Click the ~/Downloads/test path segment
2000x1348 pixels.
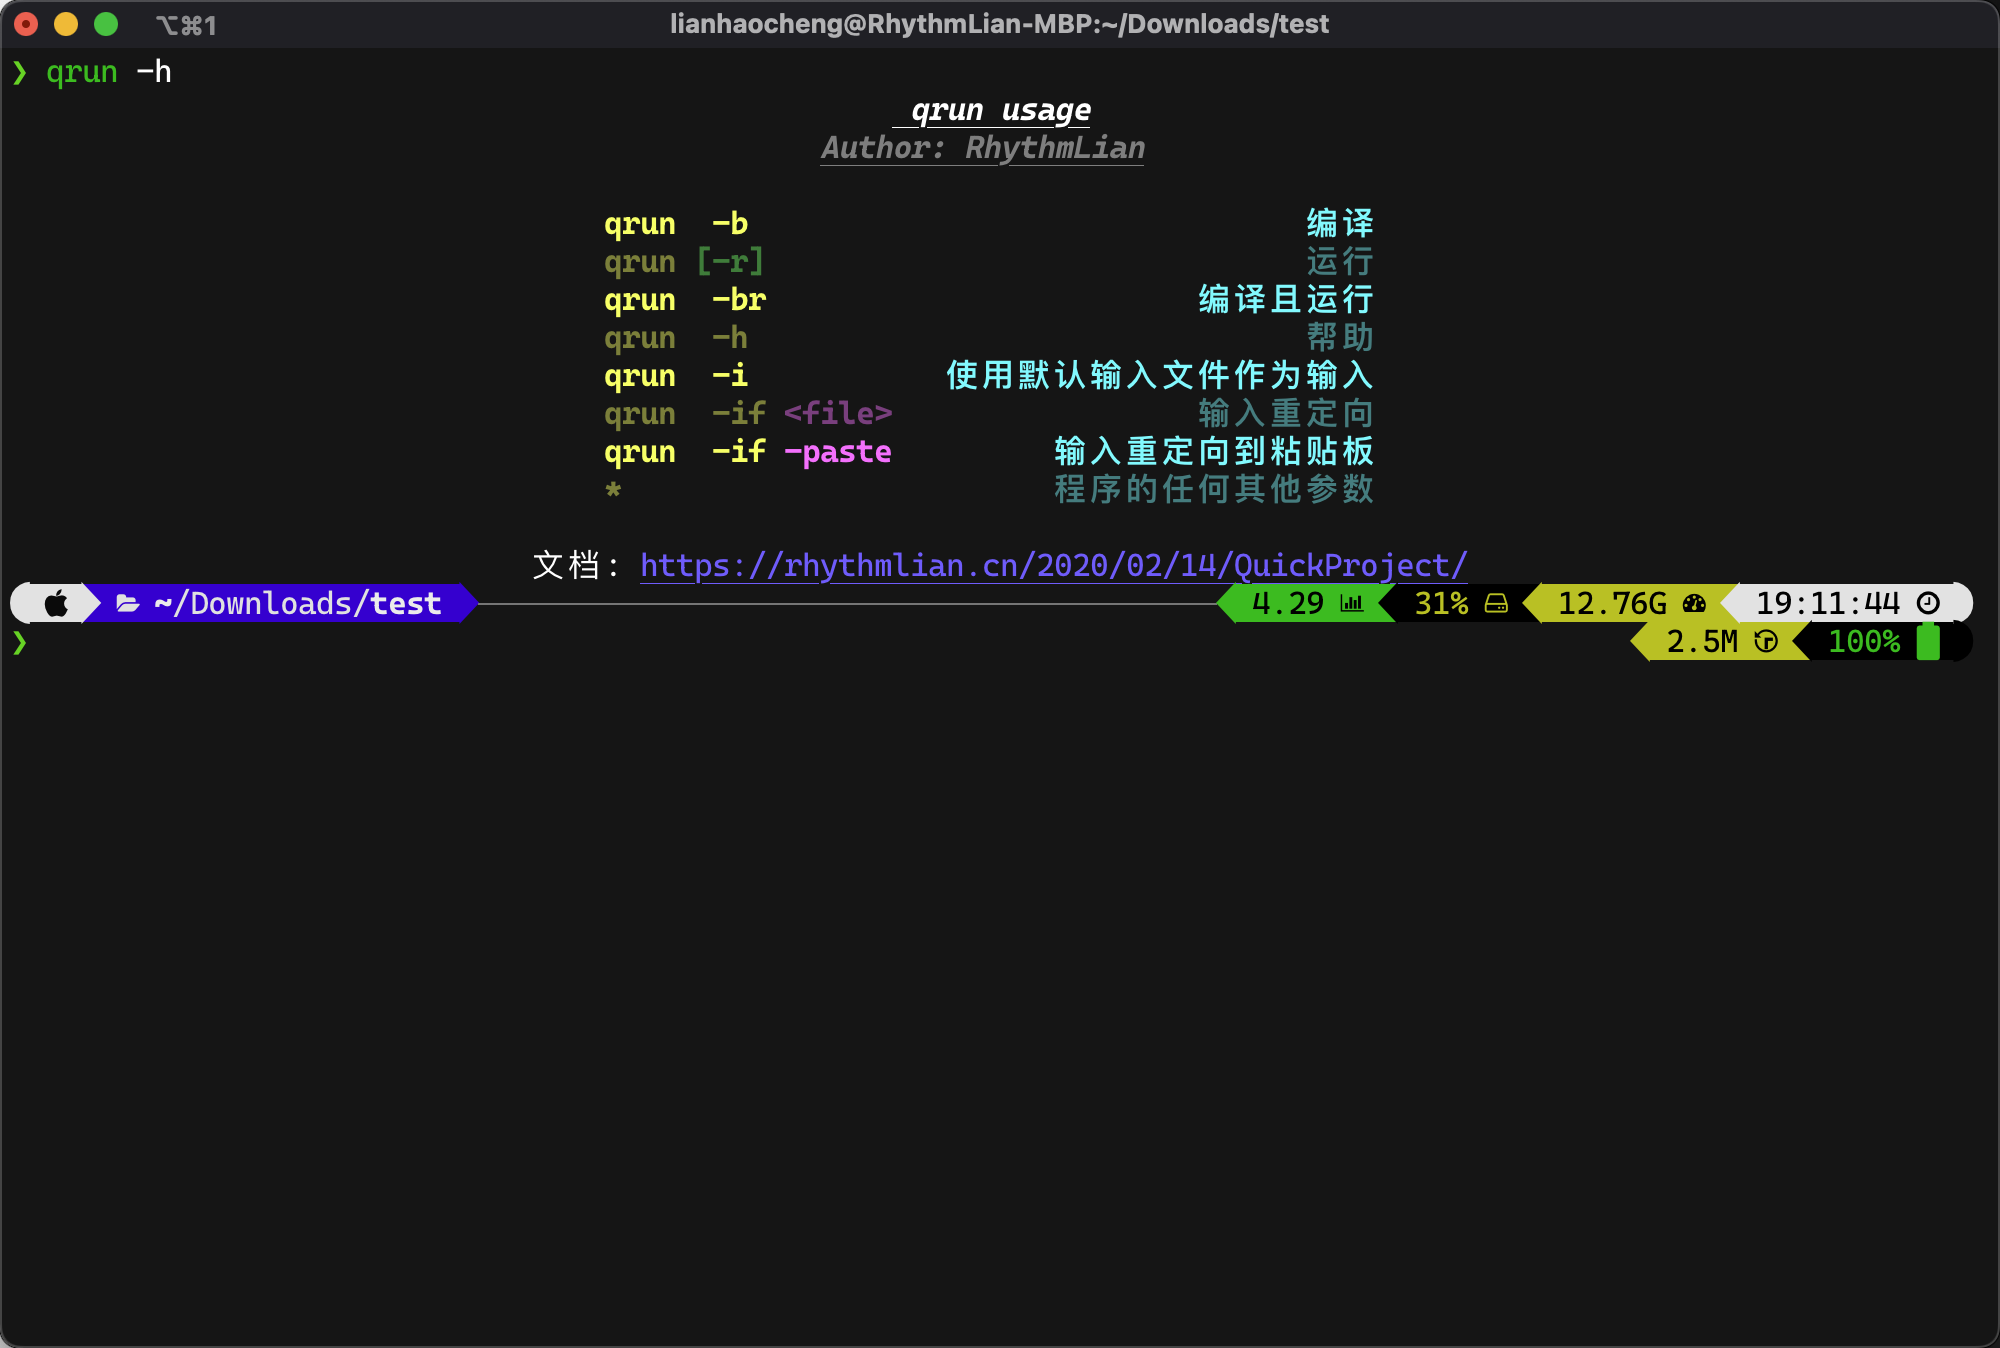click(x=297, y=603)
